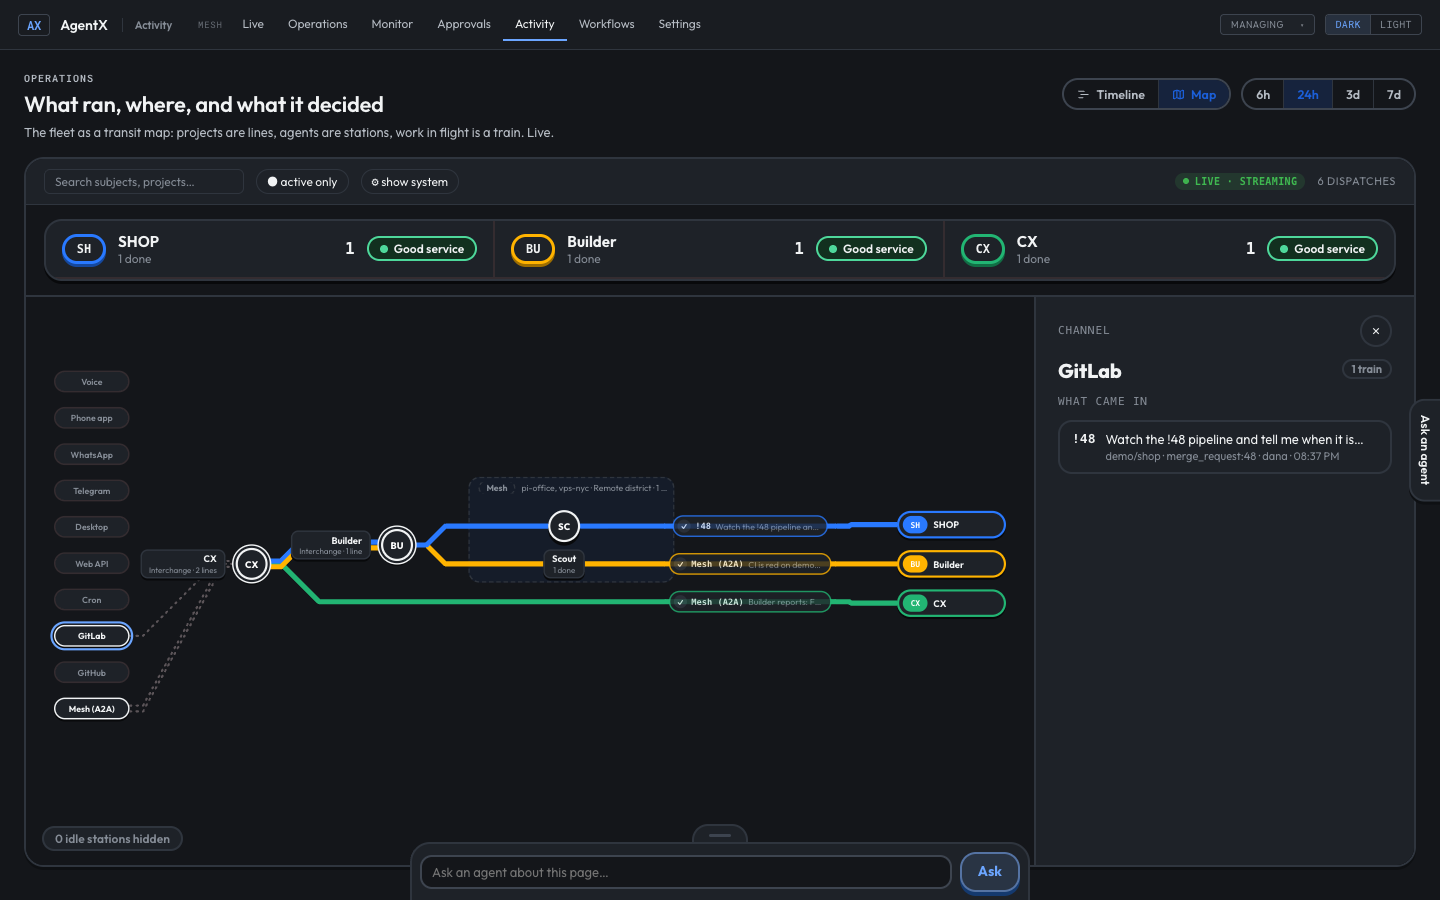Click the LIVE STREAMING status indicator
Screen dimensions: 1440x900
coord(1240,182)
